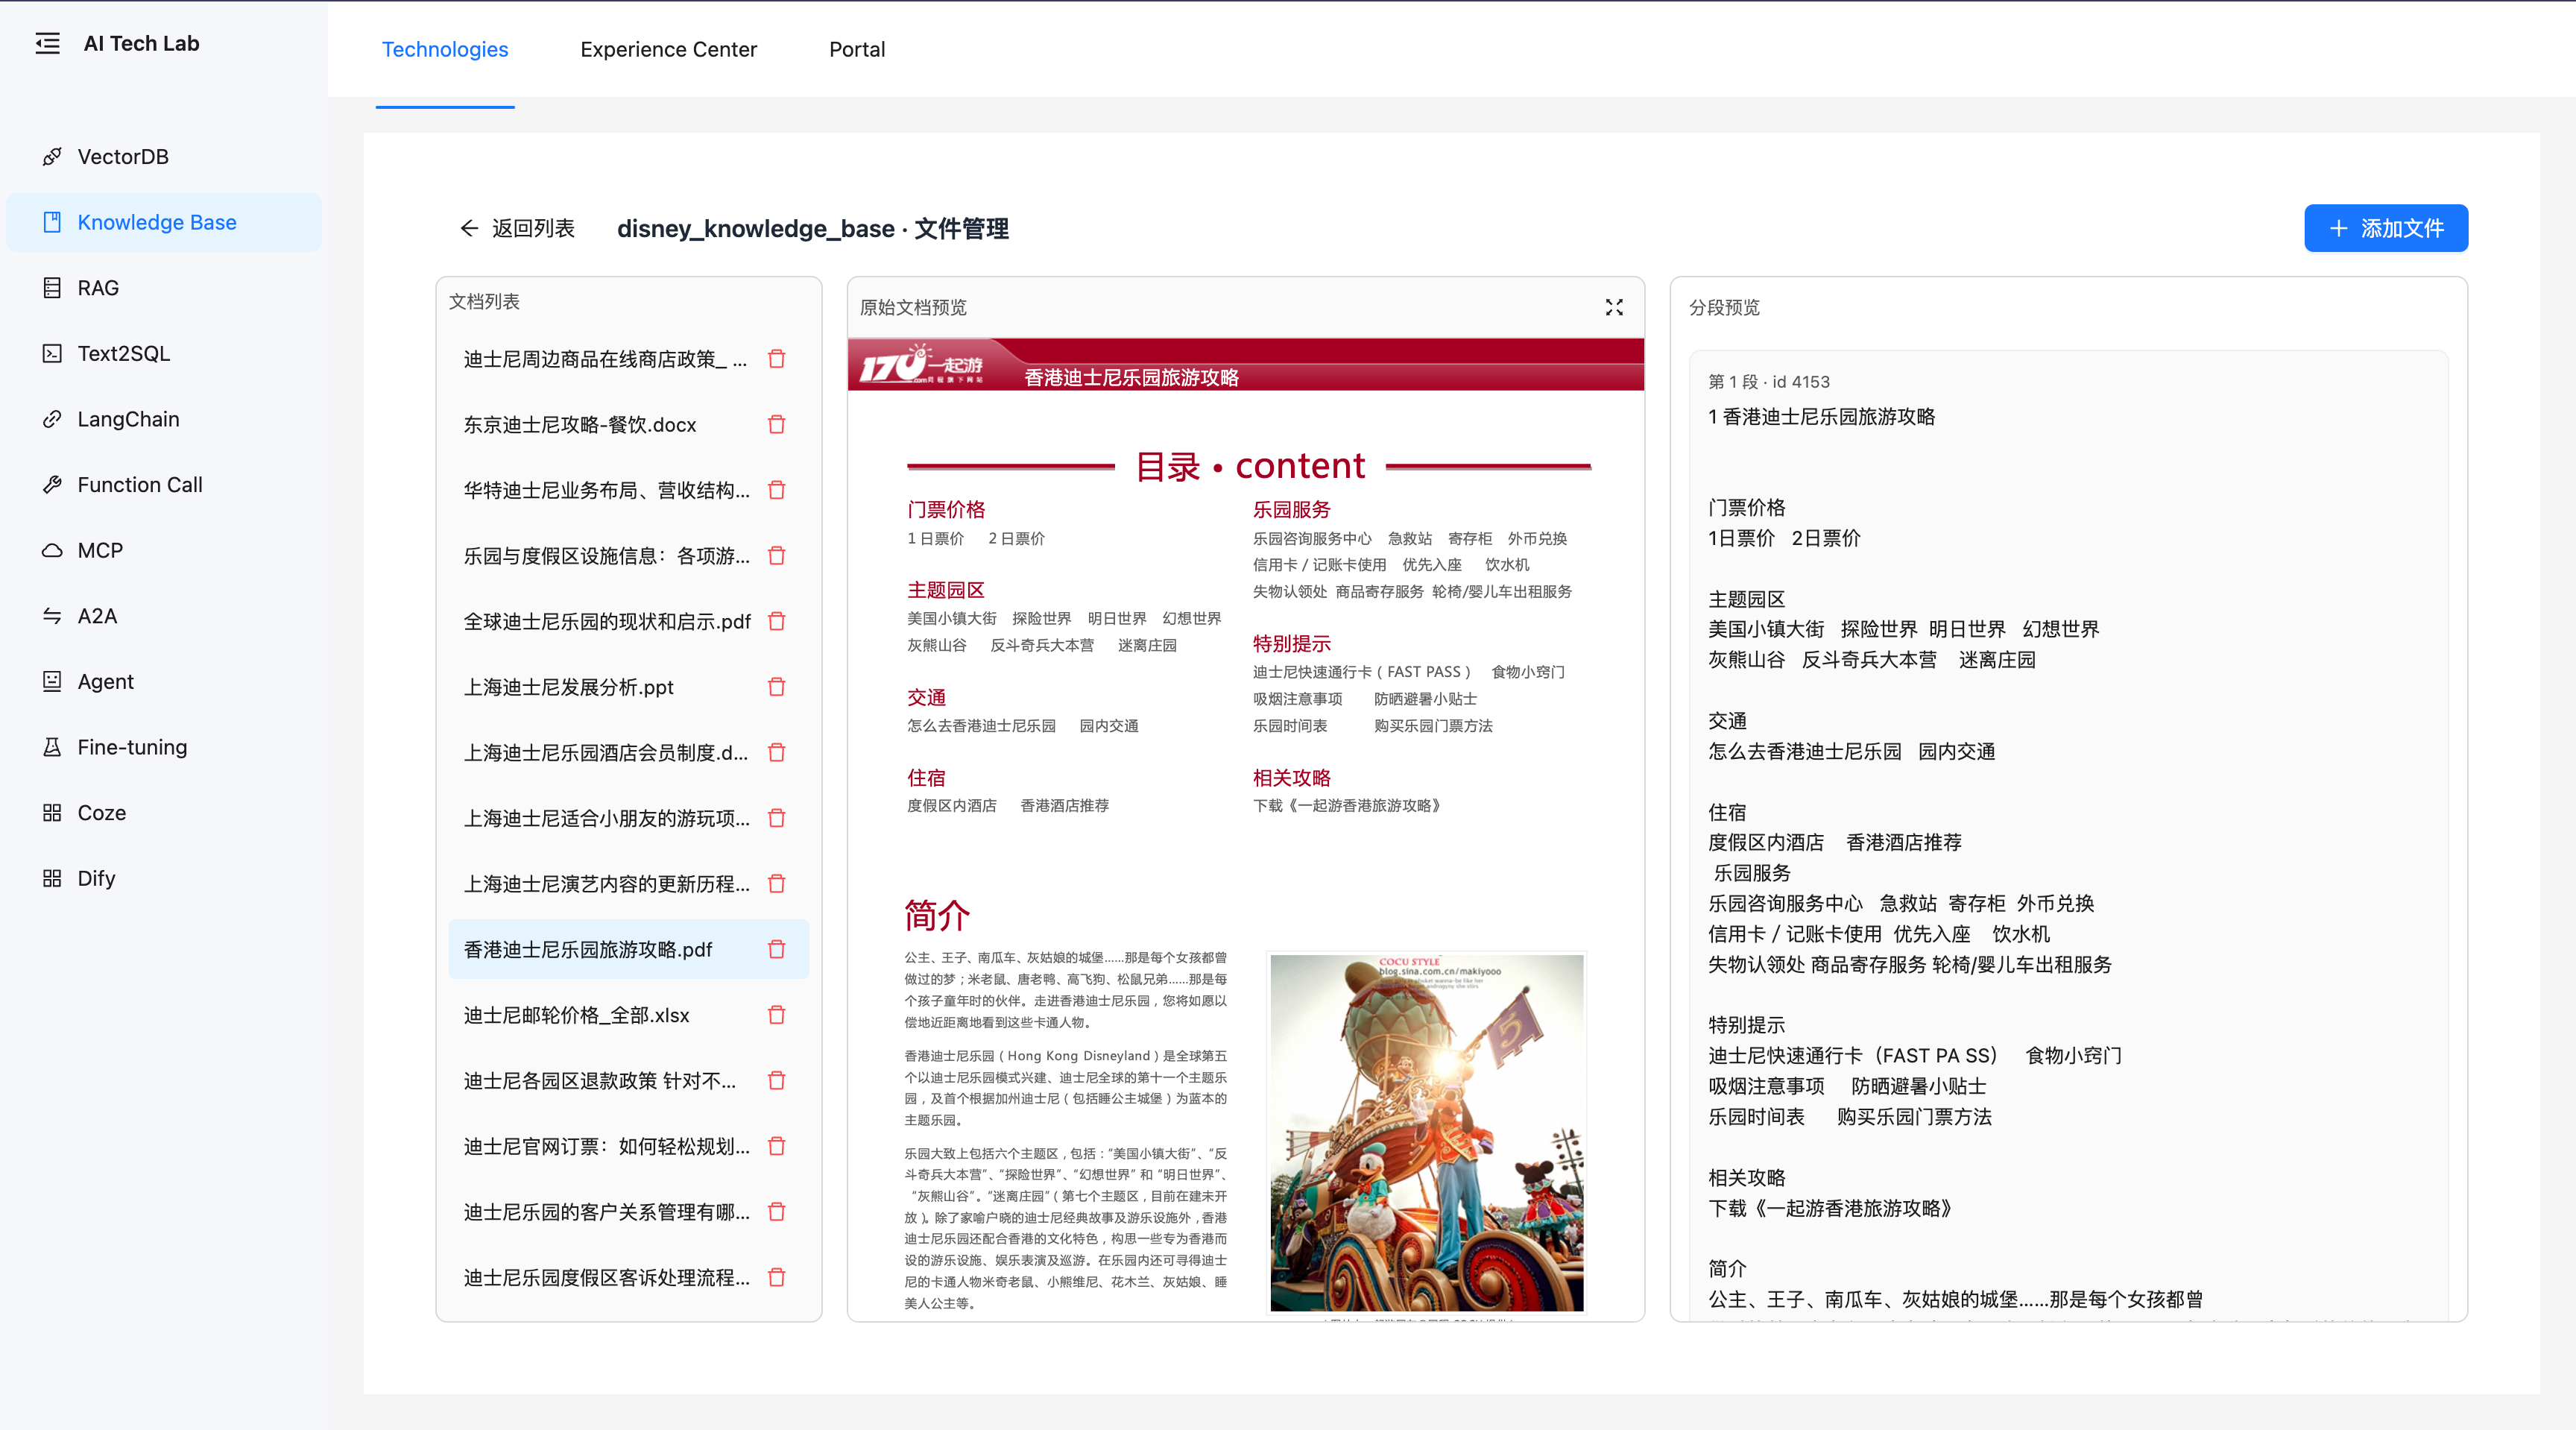Click the A2A swap arrows icon
The image size is (2576, 1430).
(52, 616)
